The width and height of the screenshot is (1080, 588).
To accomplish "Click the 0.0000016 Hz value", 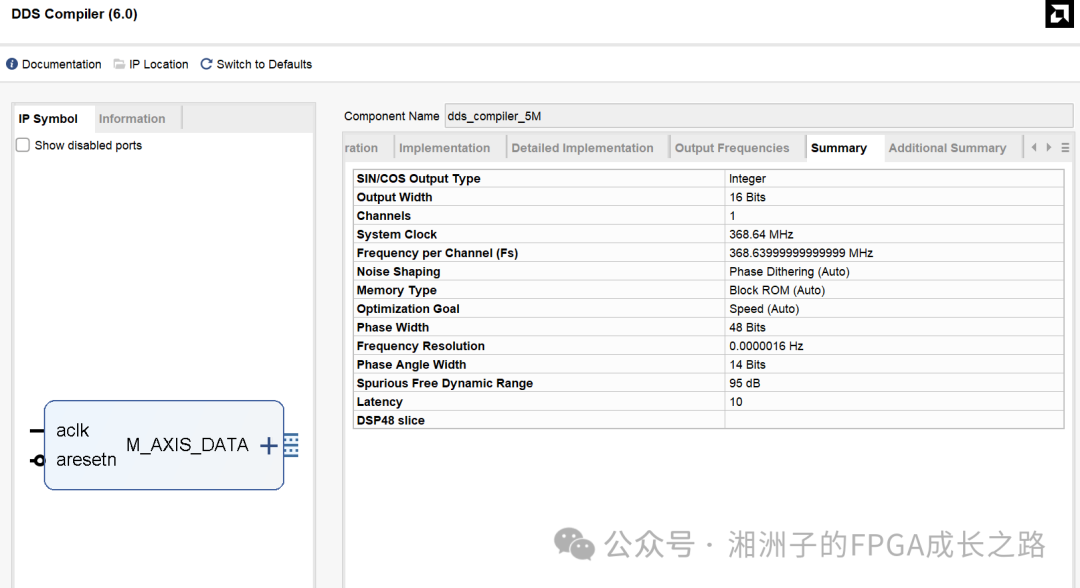I will click(766, 346).
